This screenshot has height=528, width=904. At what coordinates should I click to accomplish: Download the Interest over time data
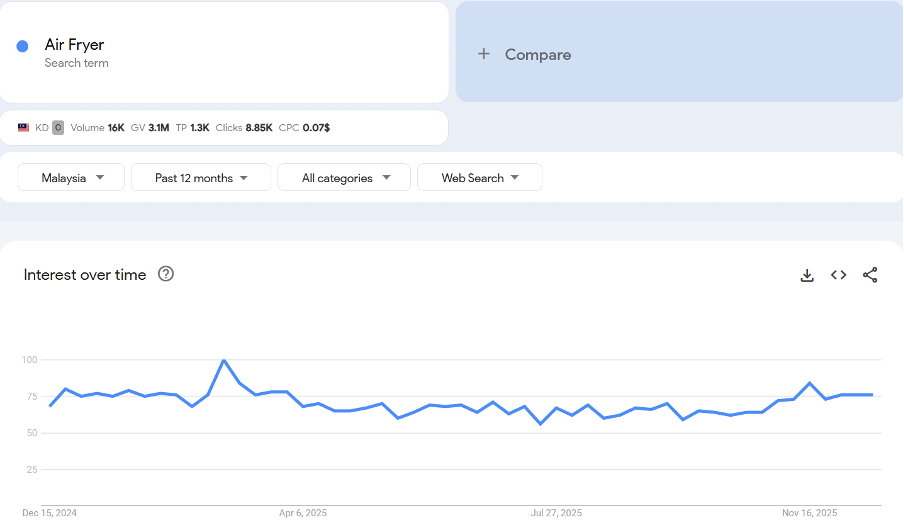click(807, 275)
